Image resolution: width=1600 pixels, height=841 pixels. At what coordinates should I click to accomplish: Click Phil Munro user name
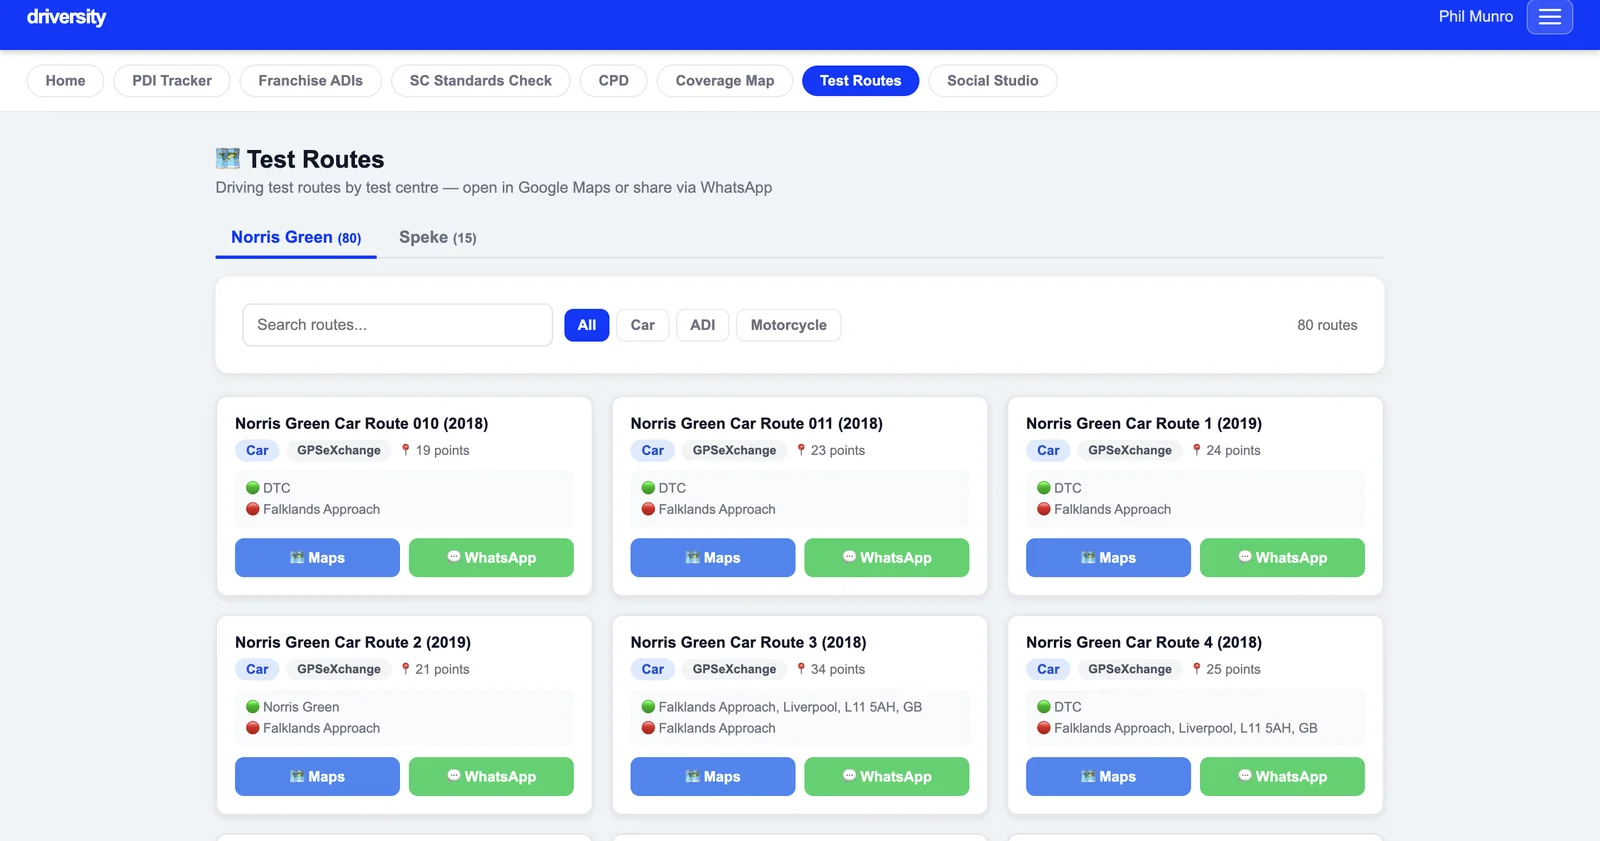(x=1475, y=17)
